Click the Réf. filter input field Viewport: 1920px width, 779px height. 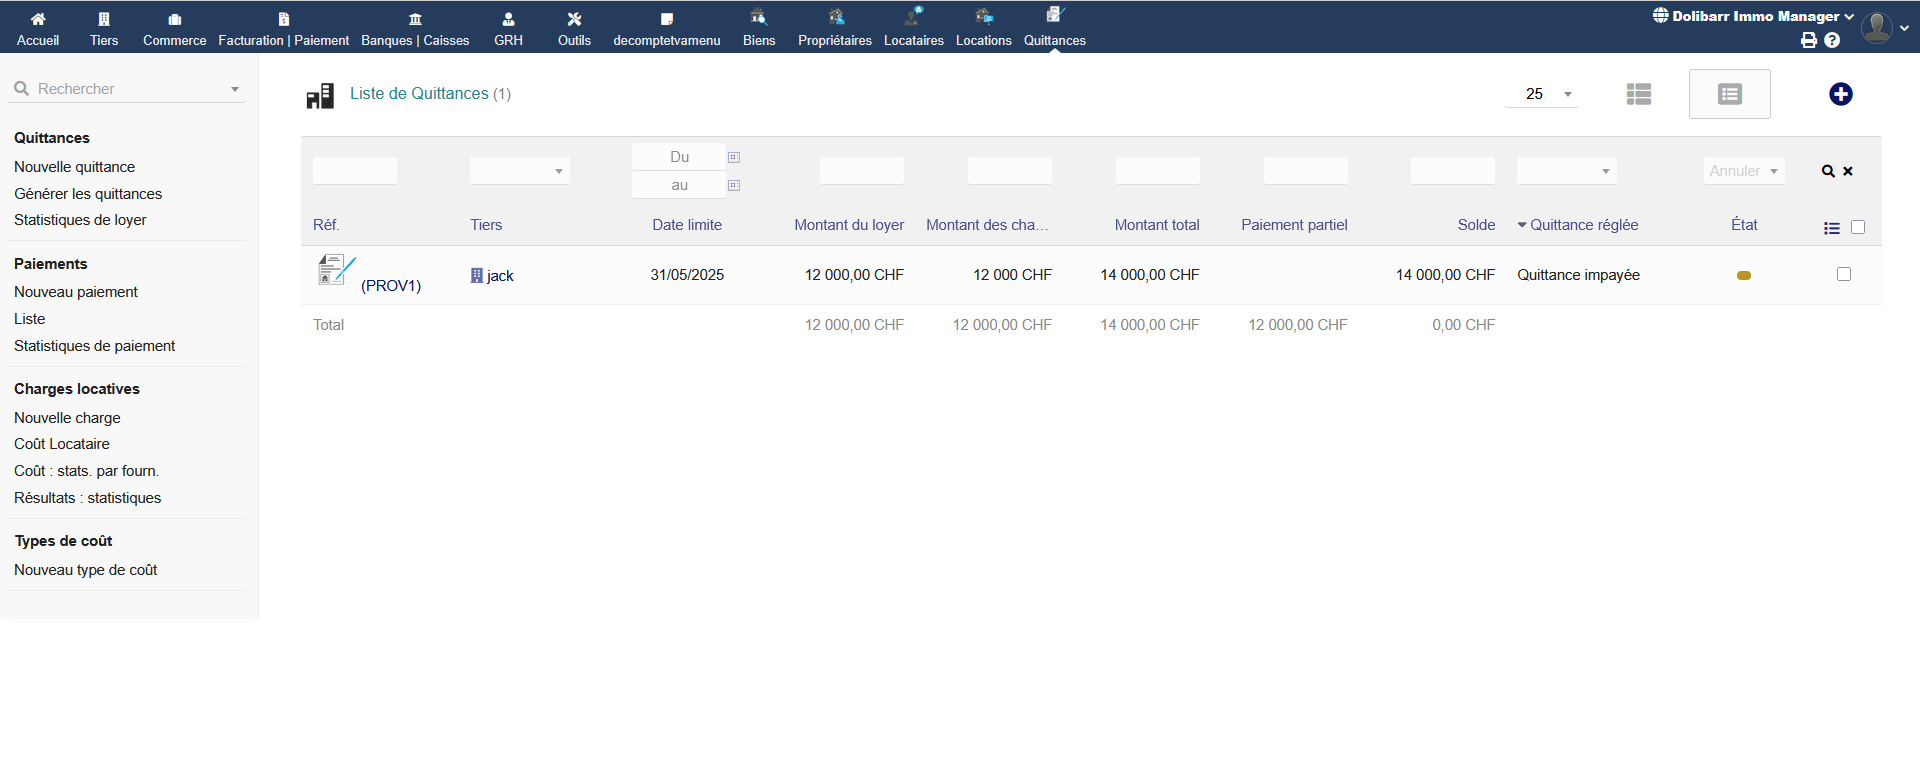[x=355, y=171]
